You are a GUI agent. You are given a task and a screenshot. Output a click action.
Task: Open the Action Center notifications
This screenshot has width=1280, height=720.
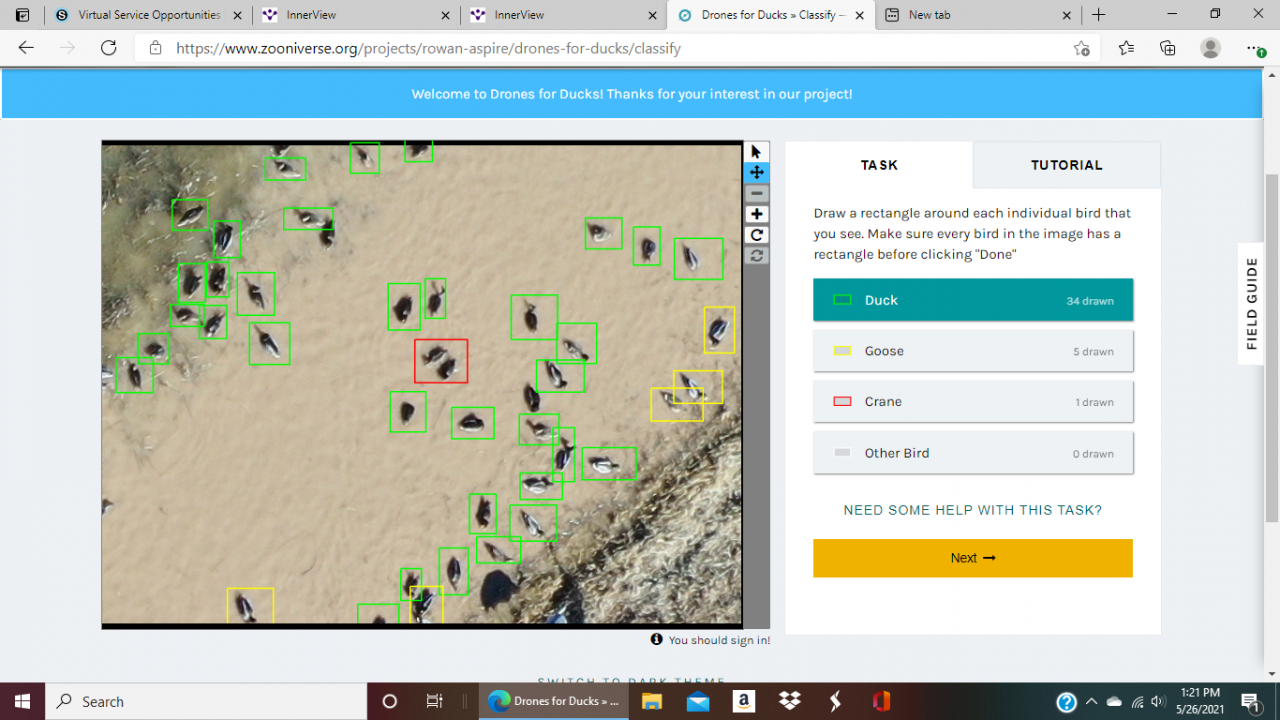pyautogui.click(x=1250, y=701)
